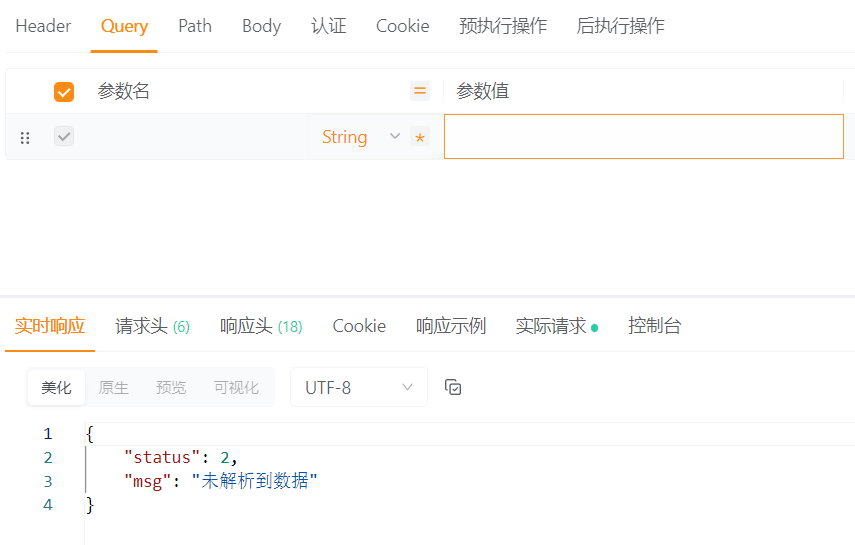Open the 预执行操作 tab

click(x=503, y=26)
